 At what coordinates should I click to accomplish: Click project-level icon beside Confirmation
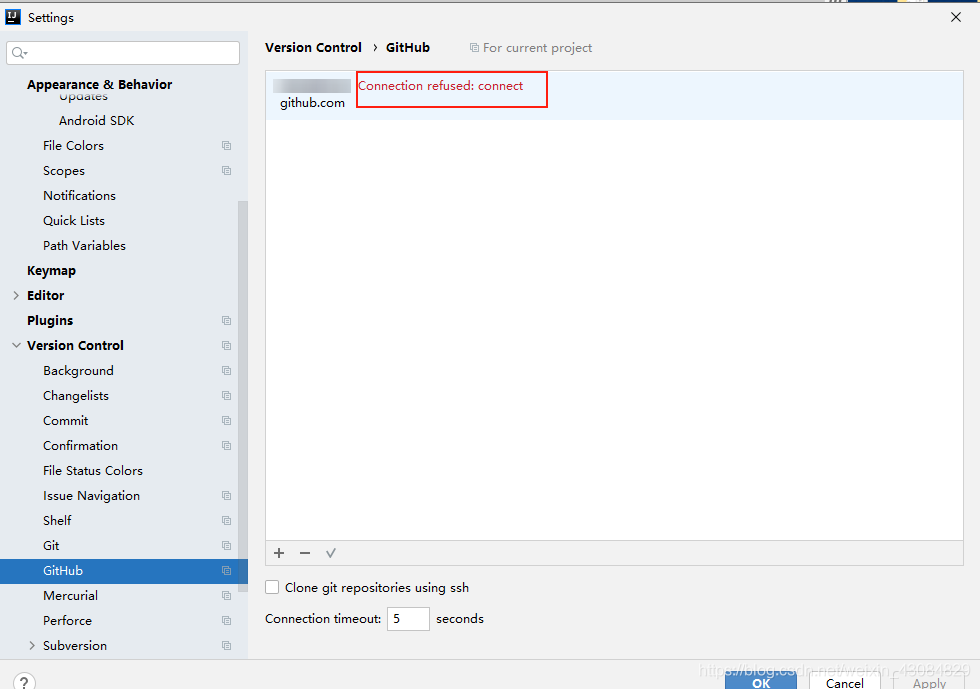coord(226,446)
